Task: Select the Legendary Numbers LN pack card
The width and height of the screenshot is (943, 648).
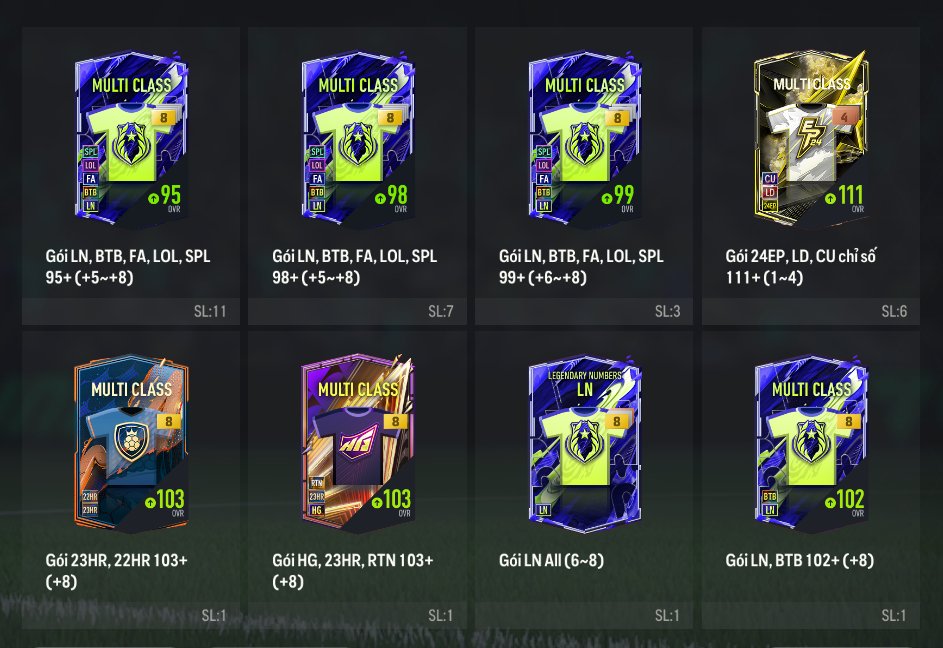Action: (585, 443)
